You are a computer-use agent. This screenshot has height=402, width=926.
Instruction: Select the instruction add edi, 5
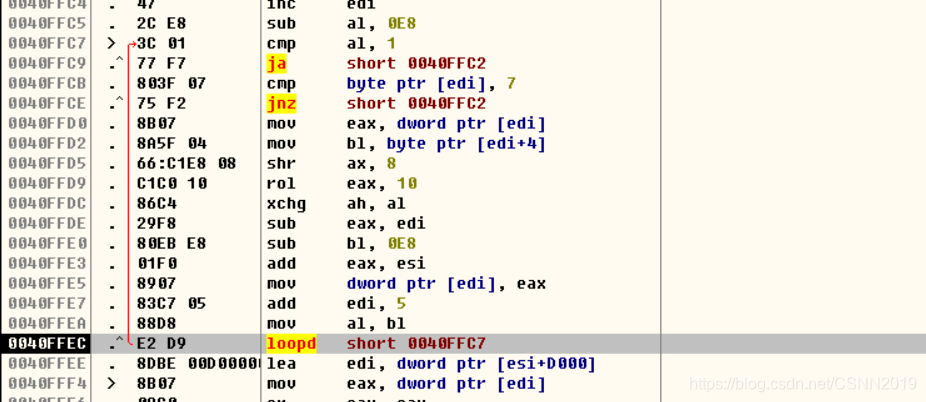click(x=337, y=305)
